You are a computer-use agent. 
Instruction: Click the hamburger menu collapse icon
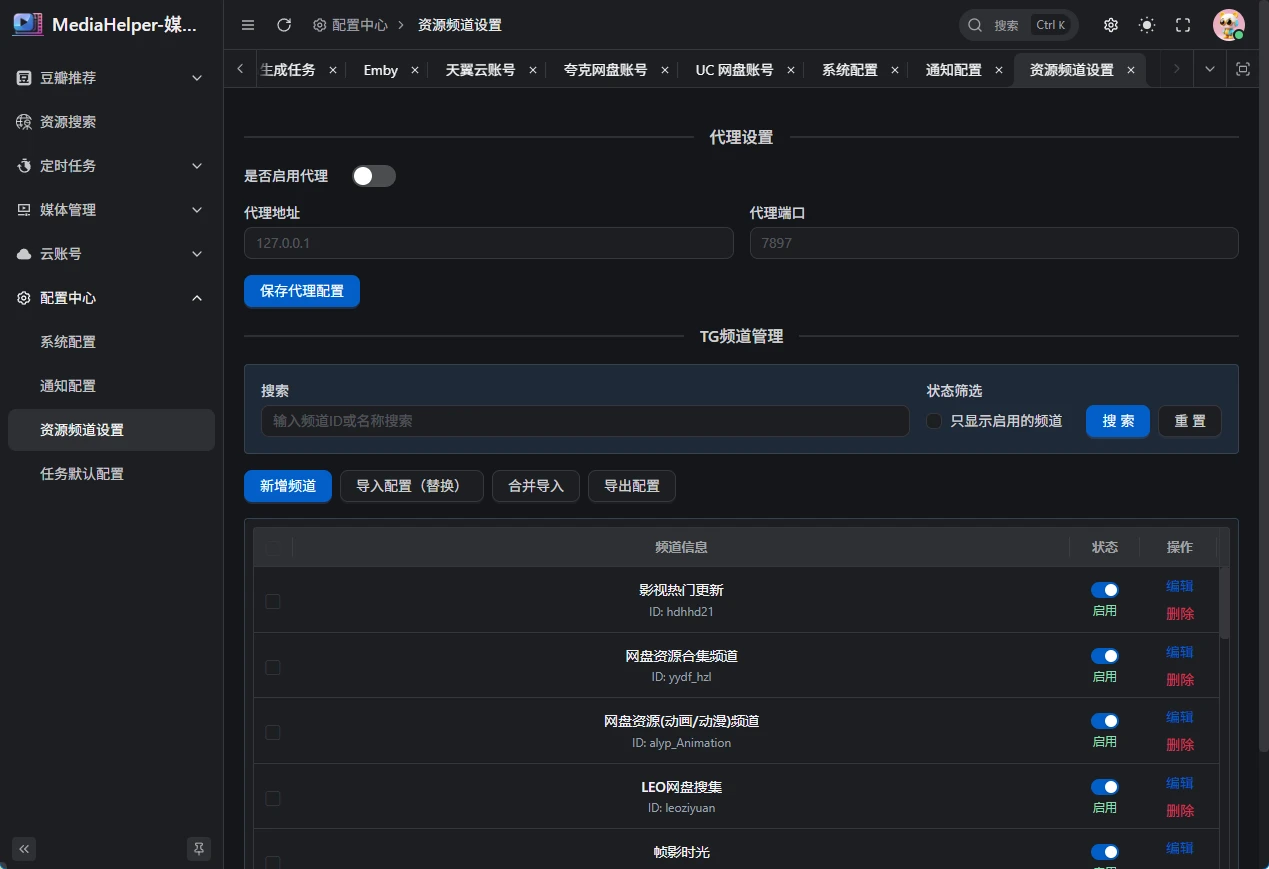click(248, 25)
